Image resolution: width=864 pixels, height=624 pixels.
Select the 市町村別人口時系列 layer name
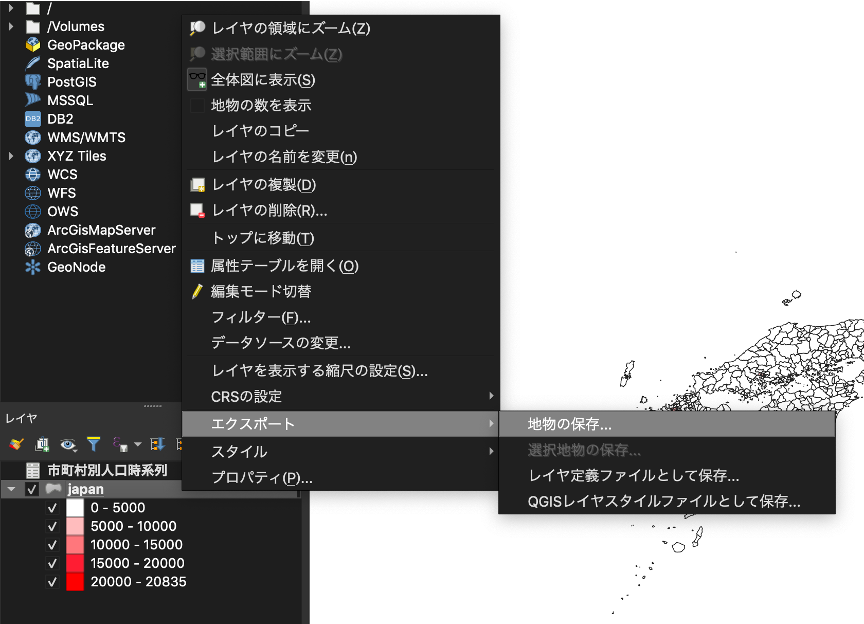point(107,470)
